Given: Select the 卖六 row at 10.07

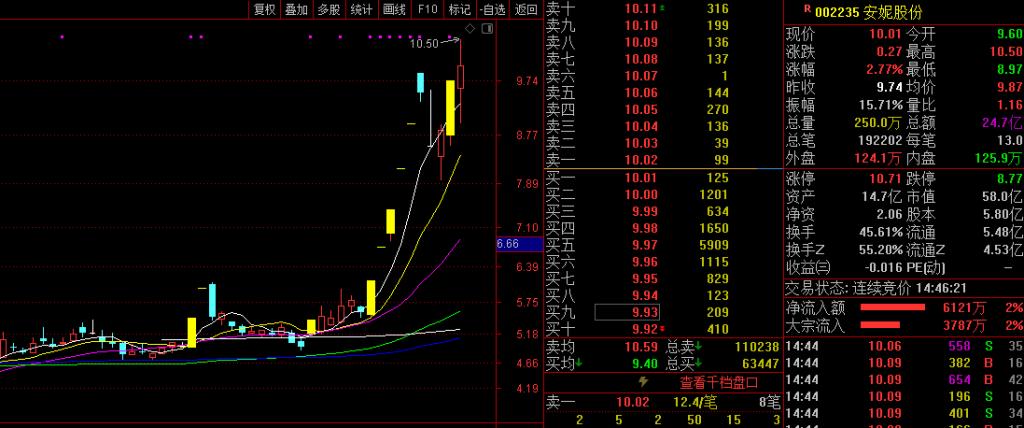Looking at the screenshot, I should [663, 76].
